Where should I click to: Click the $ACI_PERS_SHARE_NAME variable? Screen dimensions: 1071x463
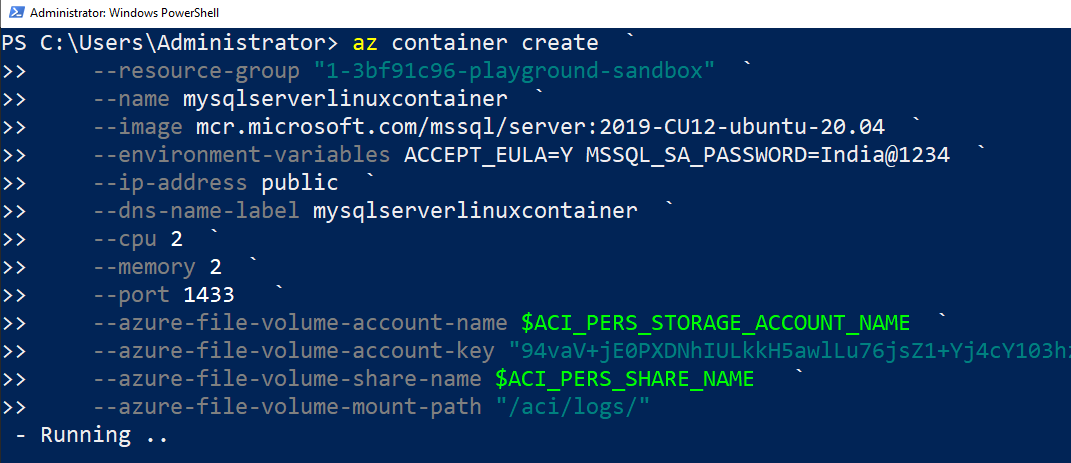pyautogui.click(x=624, y=379)
